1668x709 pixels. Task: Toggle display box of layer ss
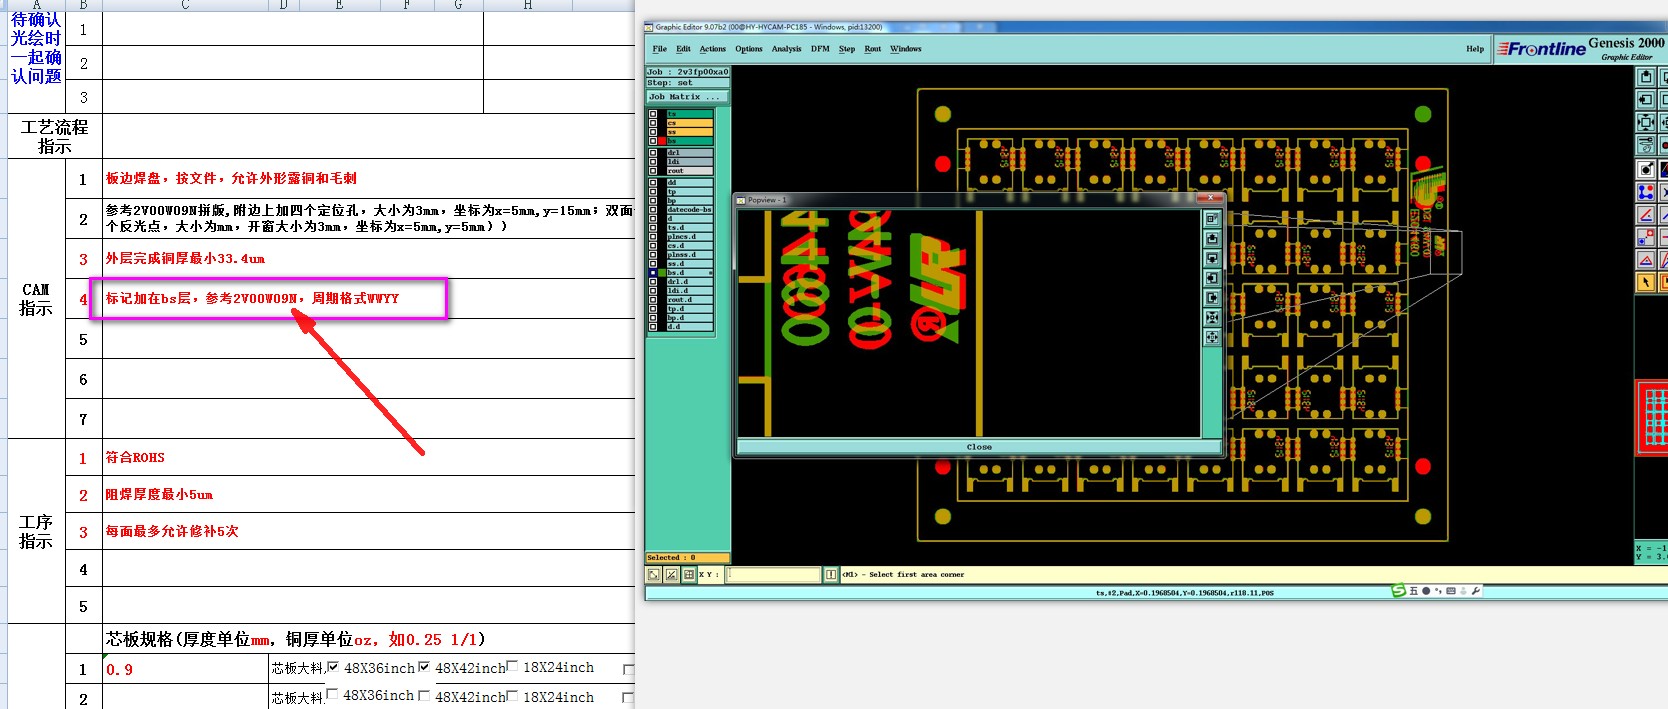pyautogui.click(x=653, y=132)
